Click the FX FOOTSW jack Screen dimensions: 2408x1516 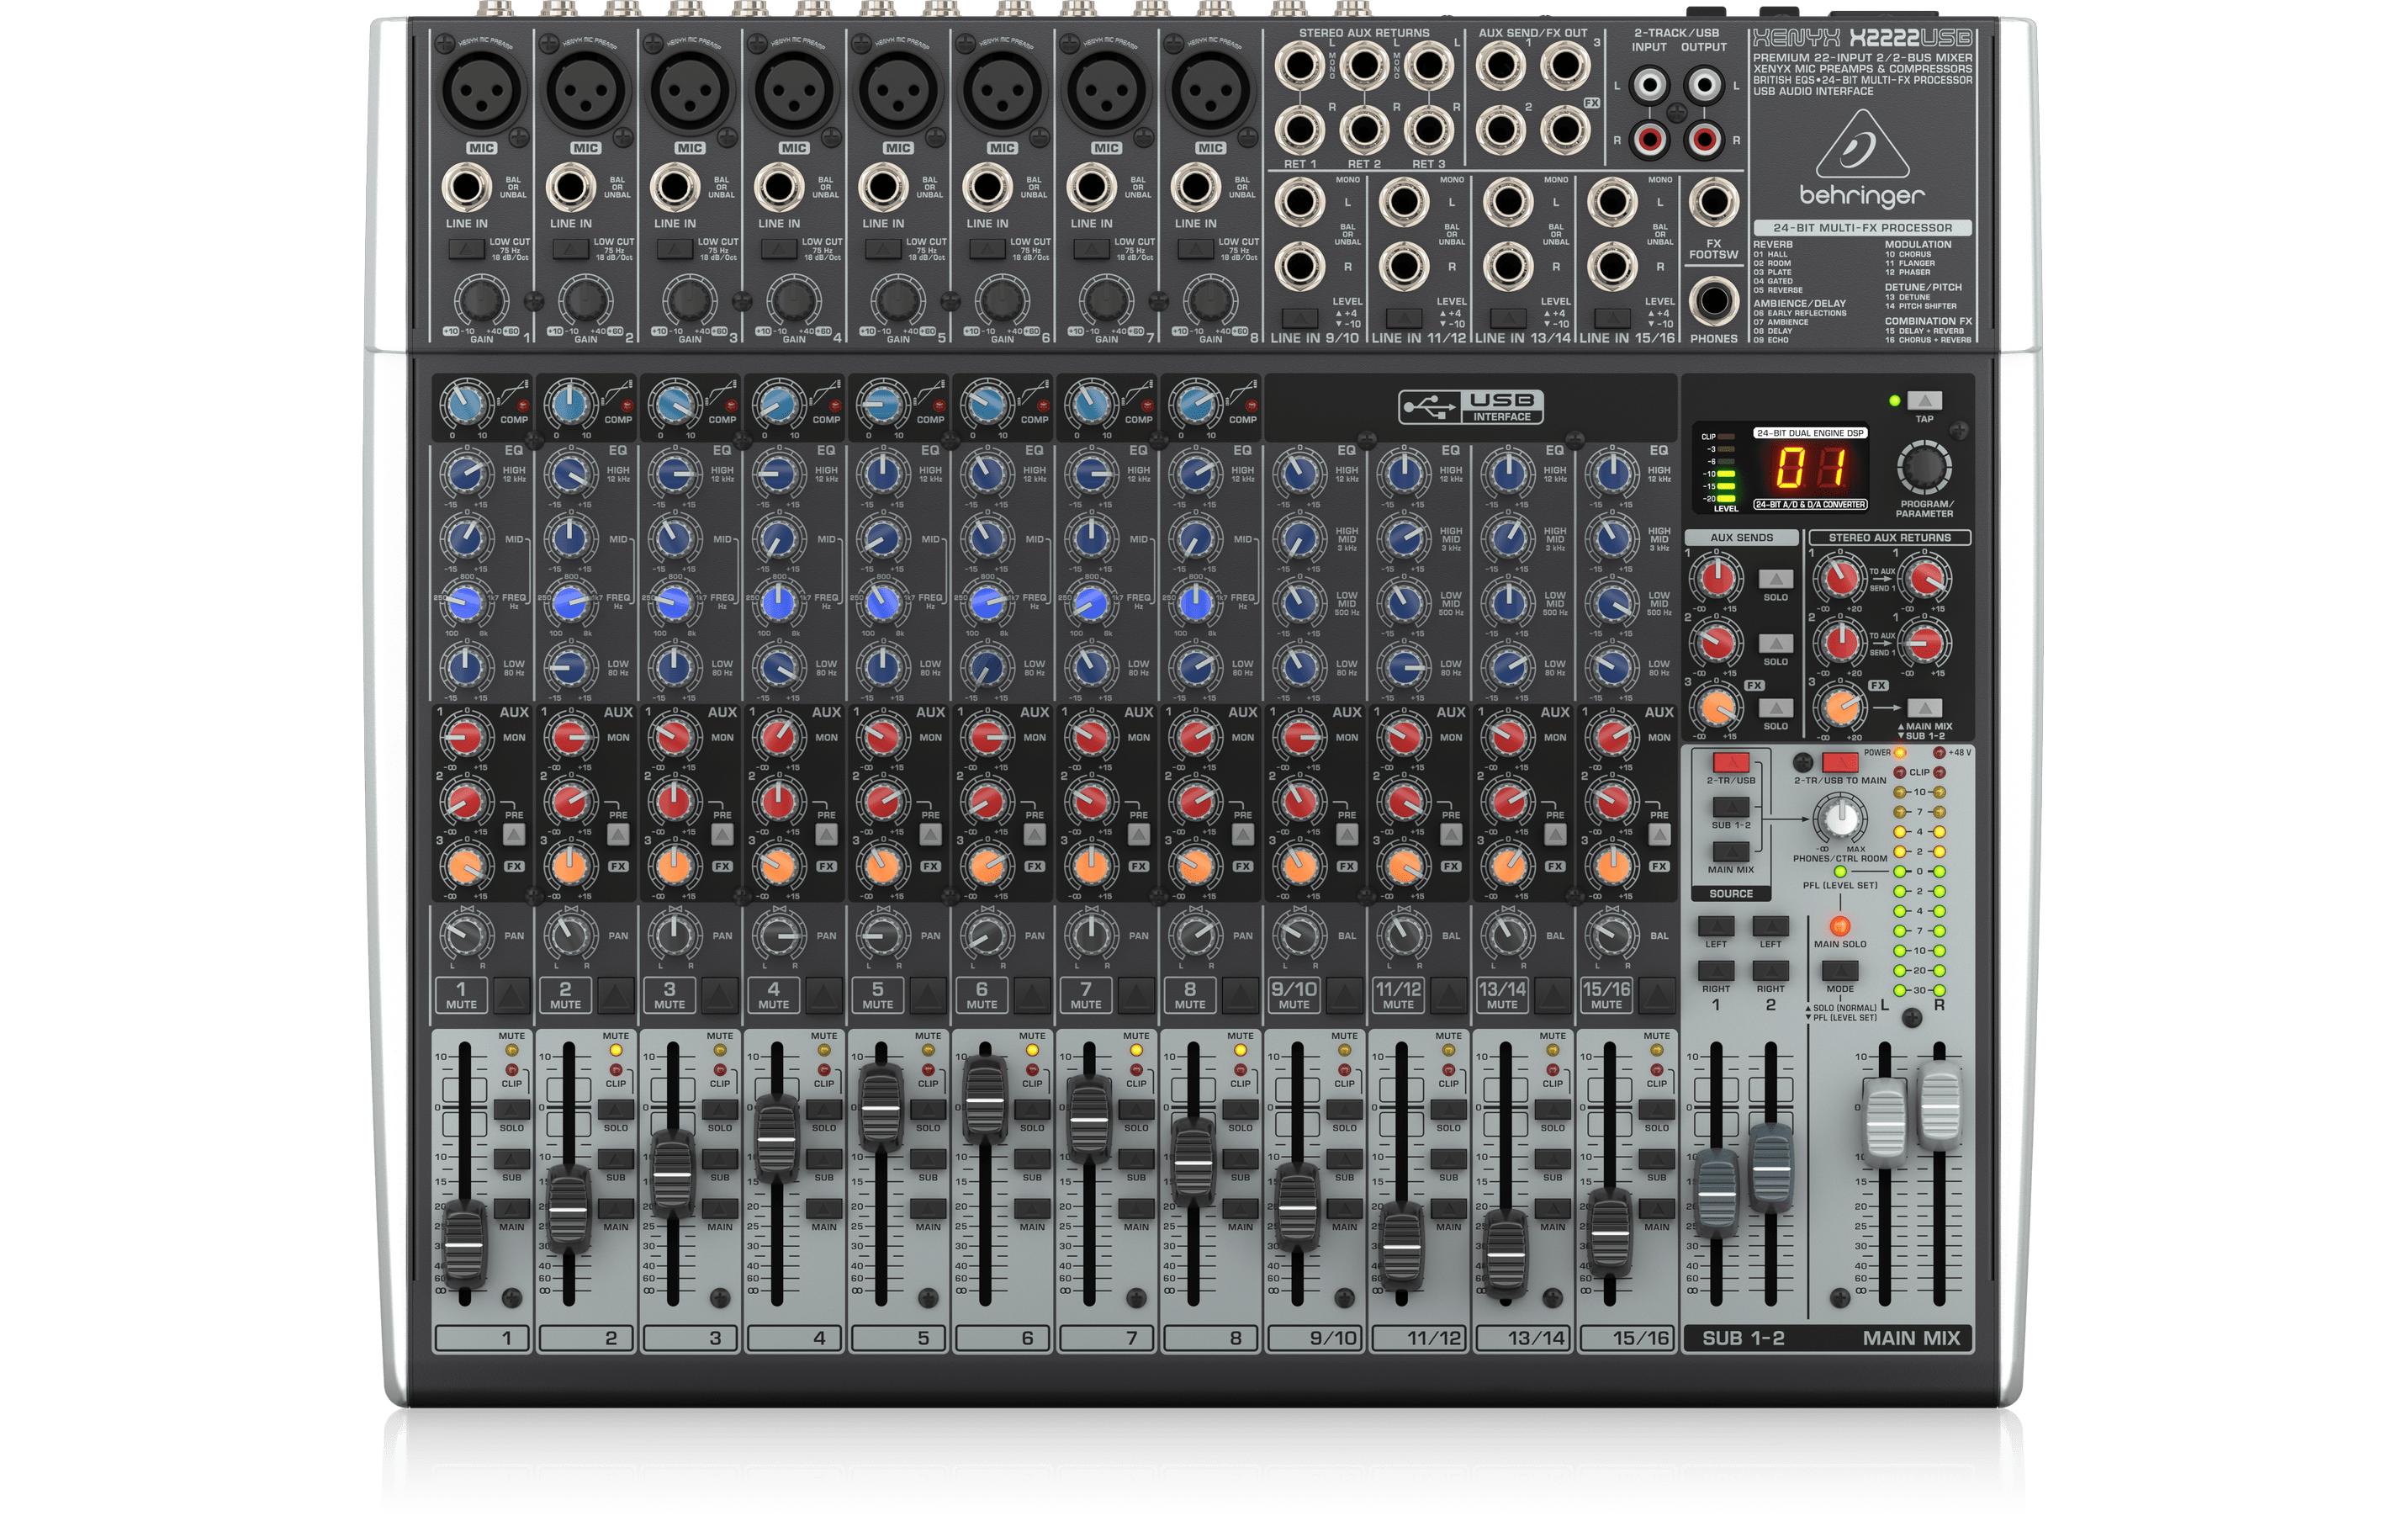1713,203
